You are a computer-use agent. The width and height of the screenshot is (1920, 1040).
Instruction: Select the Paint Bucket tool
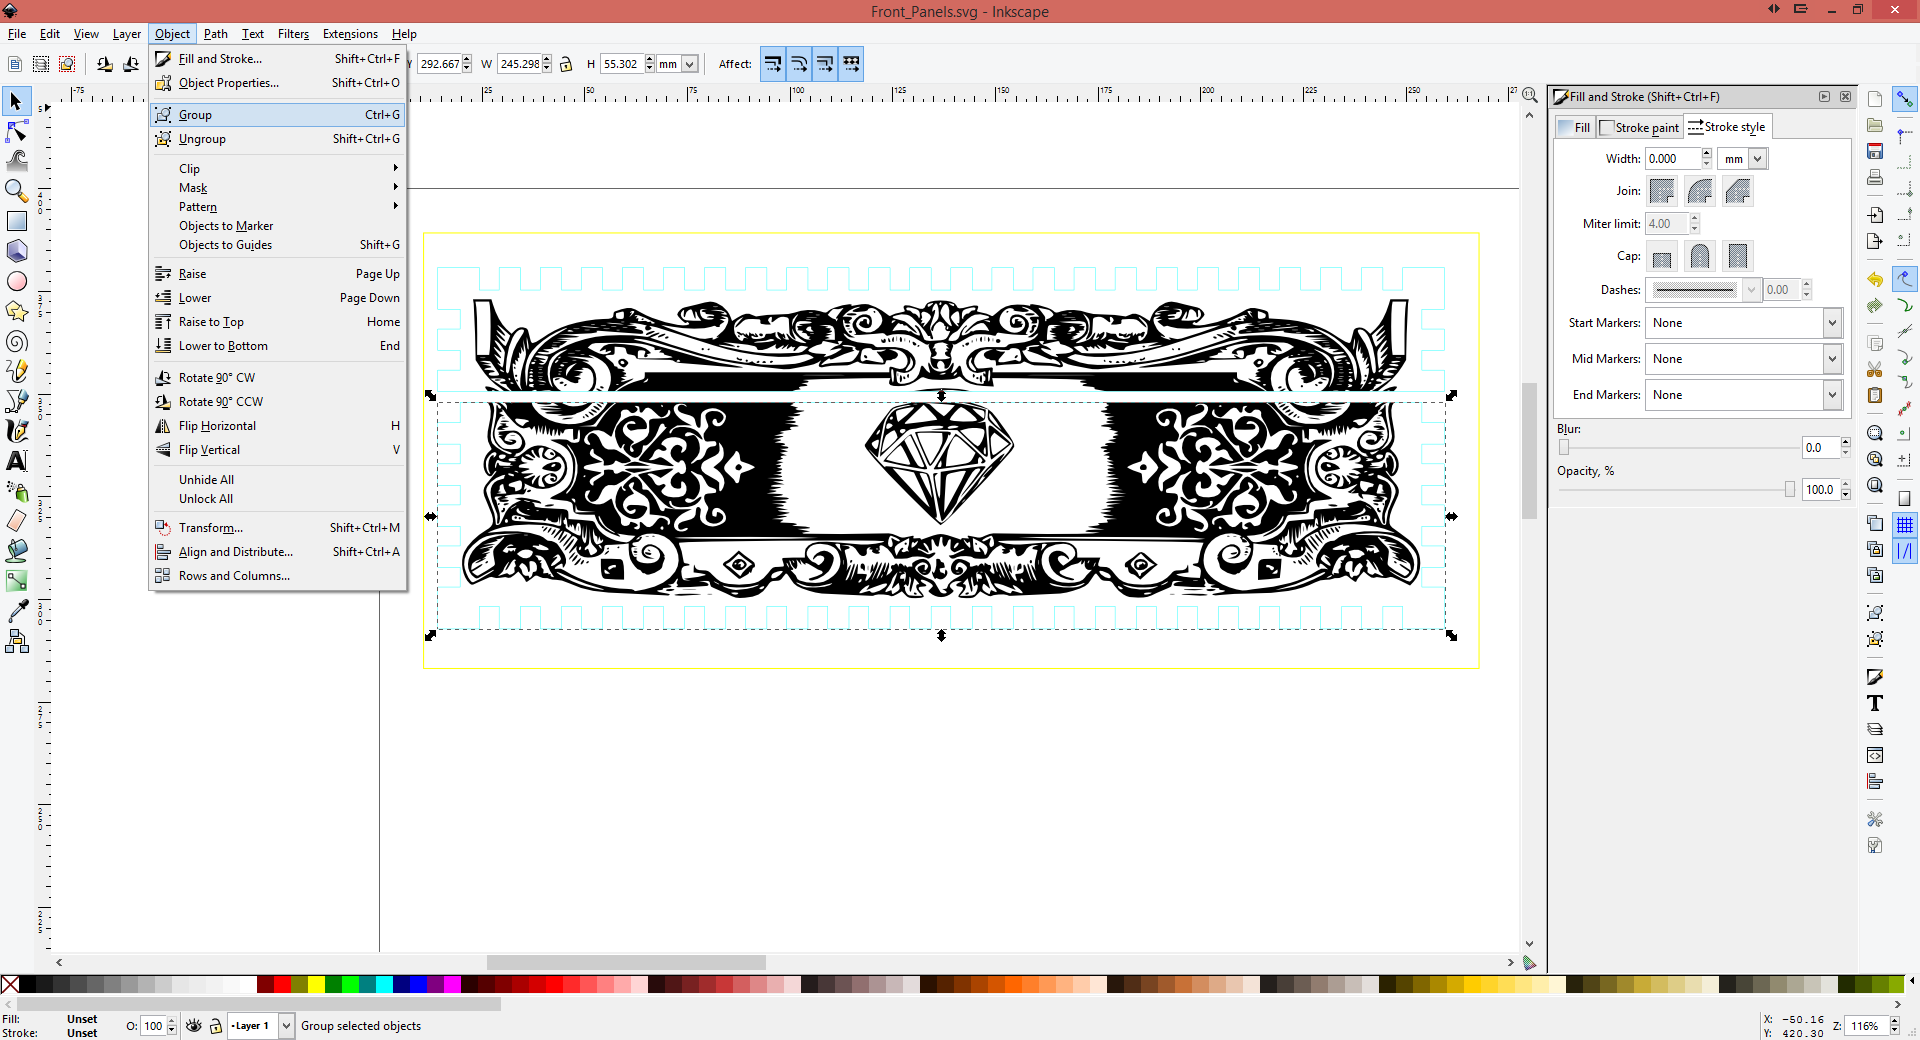point(16,551)
